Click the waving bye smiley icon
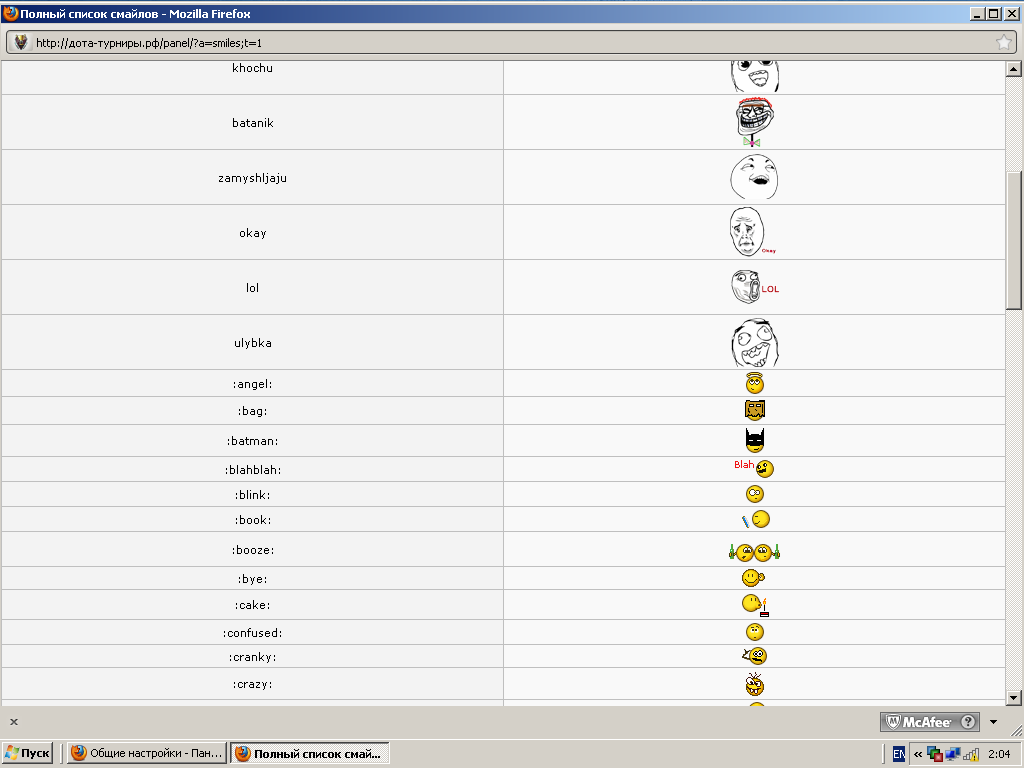 point(753,578)
